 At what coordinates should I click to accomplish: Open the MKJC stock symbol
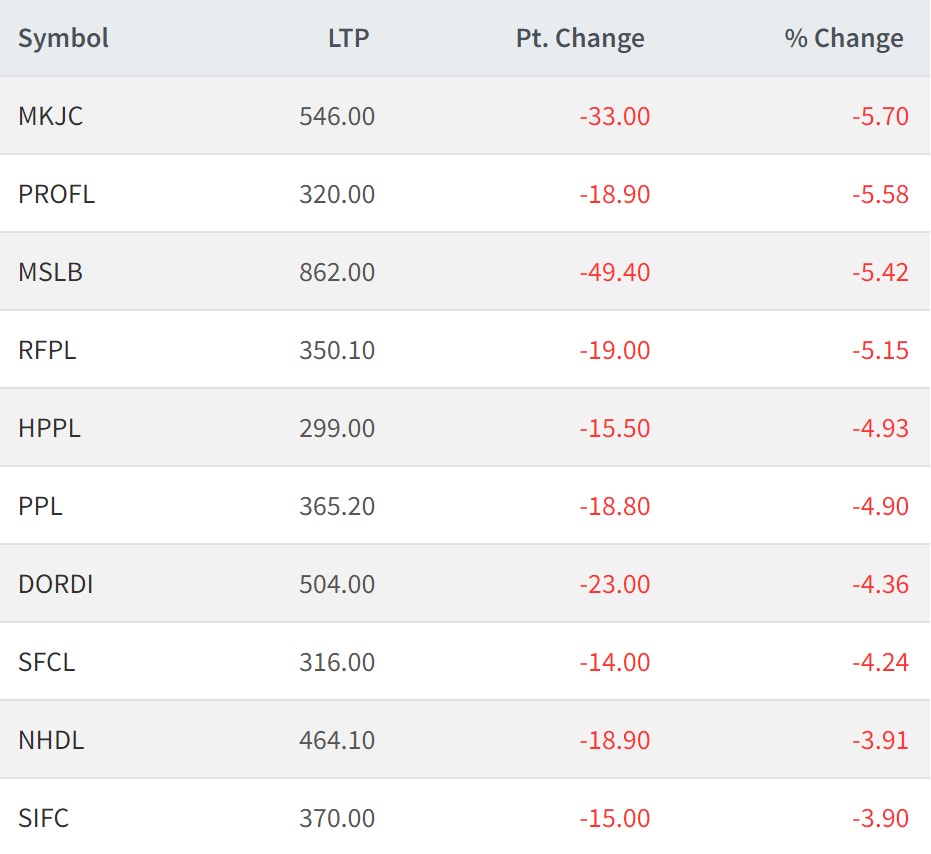[51, 116]
